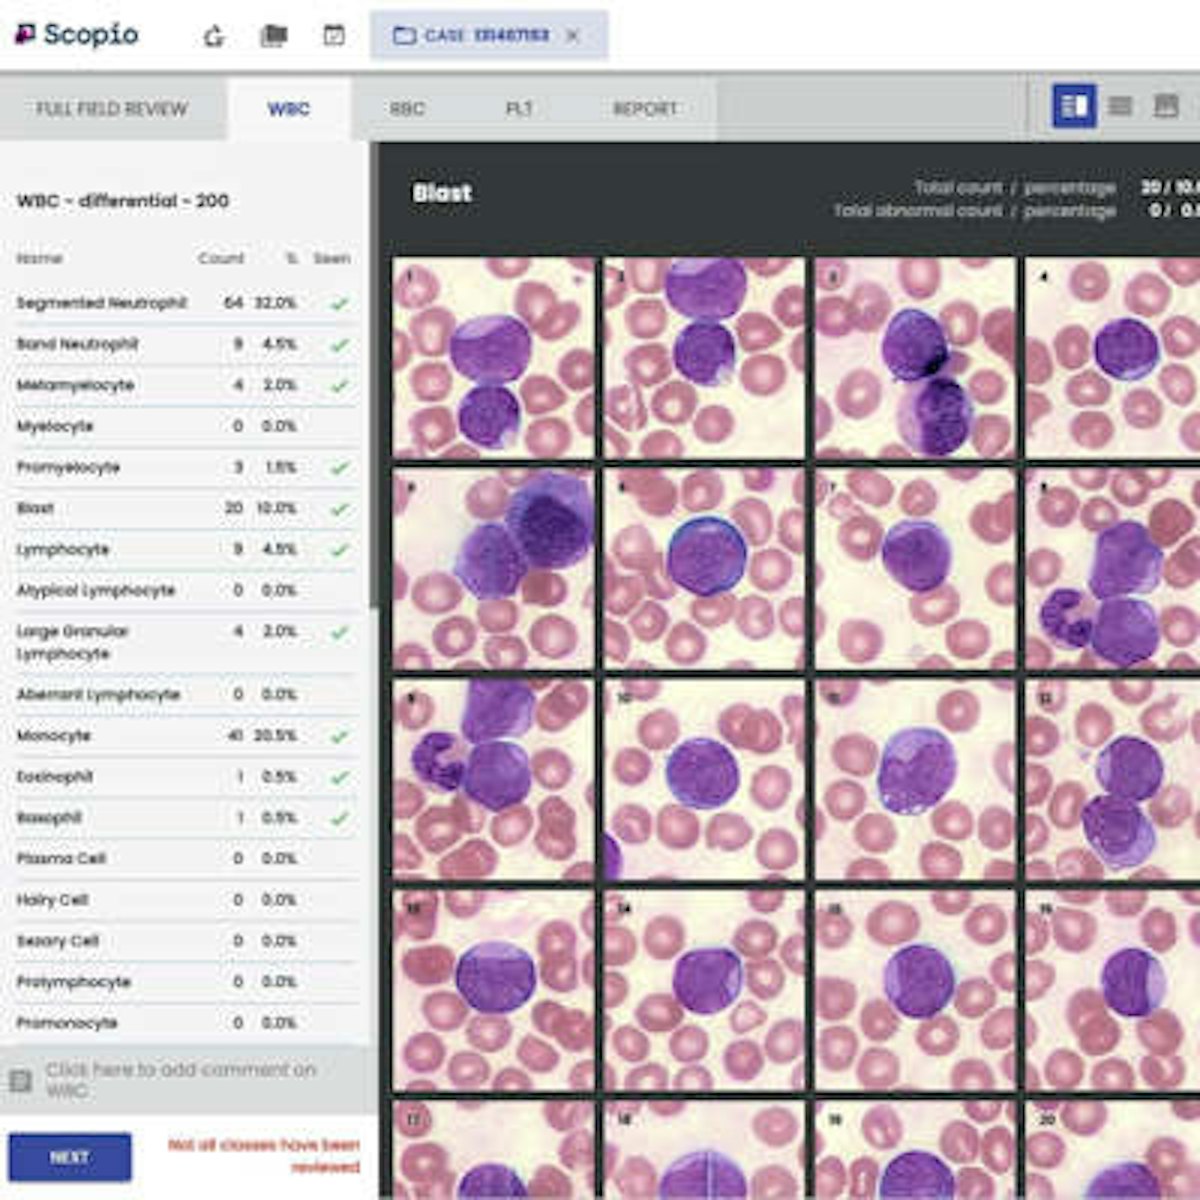Click the Scopio logo
Image resolution: width=1200 pixels, height=1200 pixels.
pyautogui.click(x=75, y=32)
